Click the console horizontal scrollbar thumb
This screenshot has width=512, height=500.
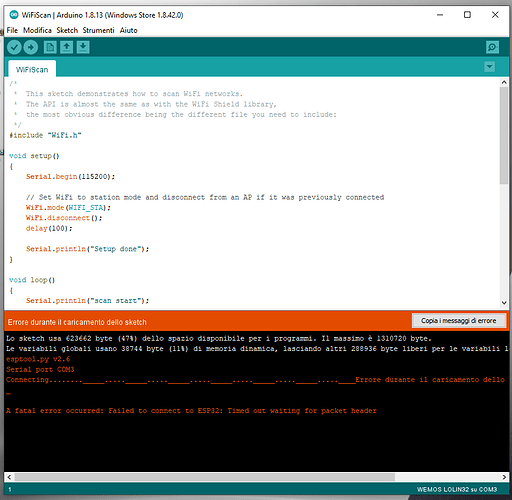pos(205,477)
